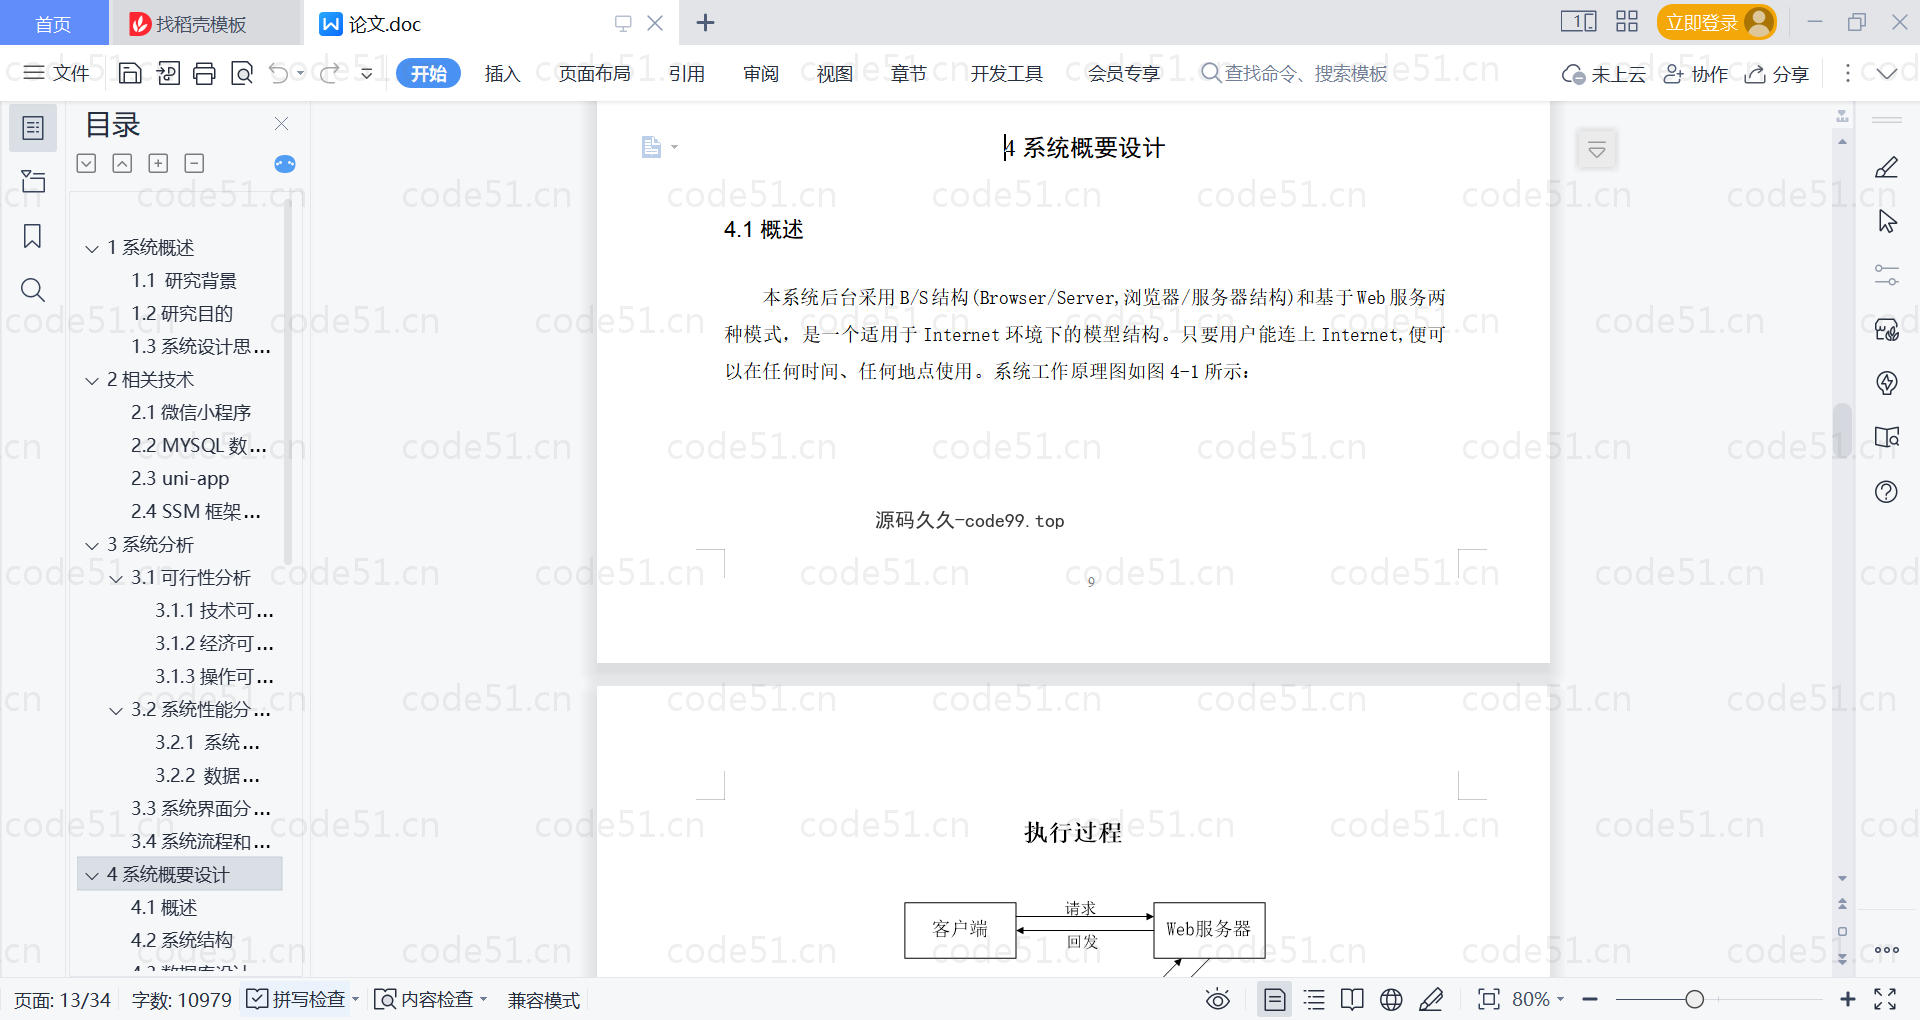Click the document vertical scrollbar thumb
Image resolution: width=1920 pixels, height=1020 pixels.
[x=1841, y=430]
